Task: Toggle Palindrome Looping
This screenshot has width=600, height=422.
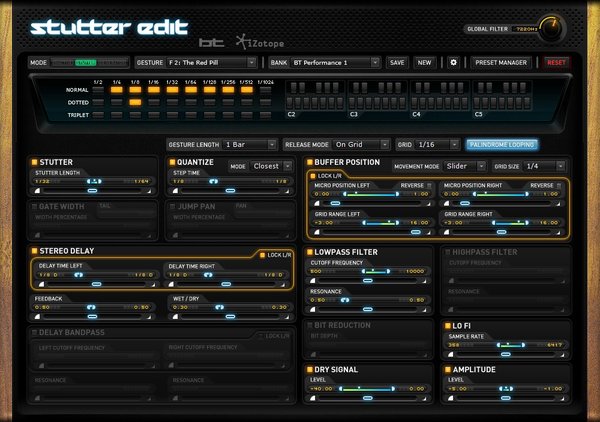Action: (x=502, y=145)
